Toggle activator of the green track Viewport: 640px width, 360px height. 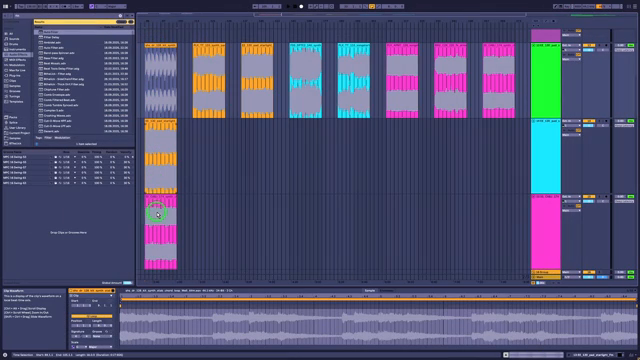(589, 45)
